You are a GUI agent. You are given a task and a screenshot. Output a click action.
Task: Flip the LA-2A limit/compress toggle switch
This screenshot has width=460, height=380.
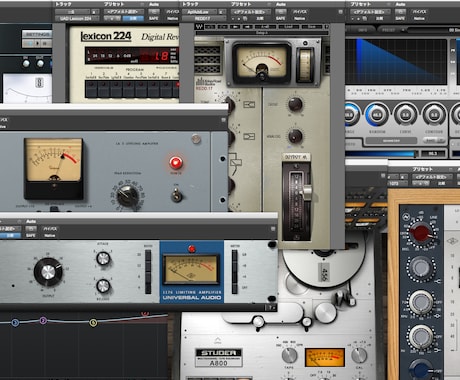tap(176, 195)
